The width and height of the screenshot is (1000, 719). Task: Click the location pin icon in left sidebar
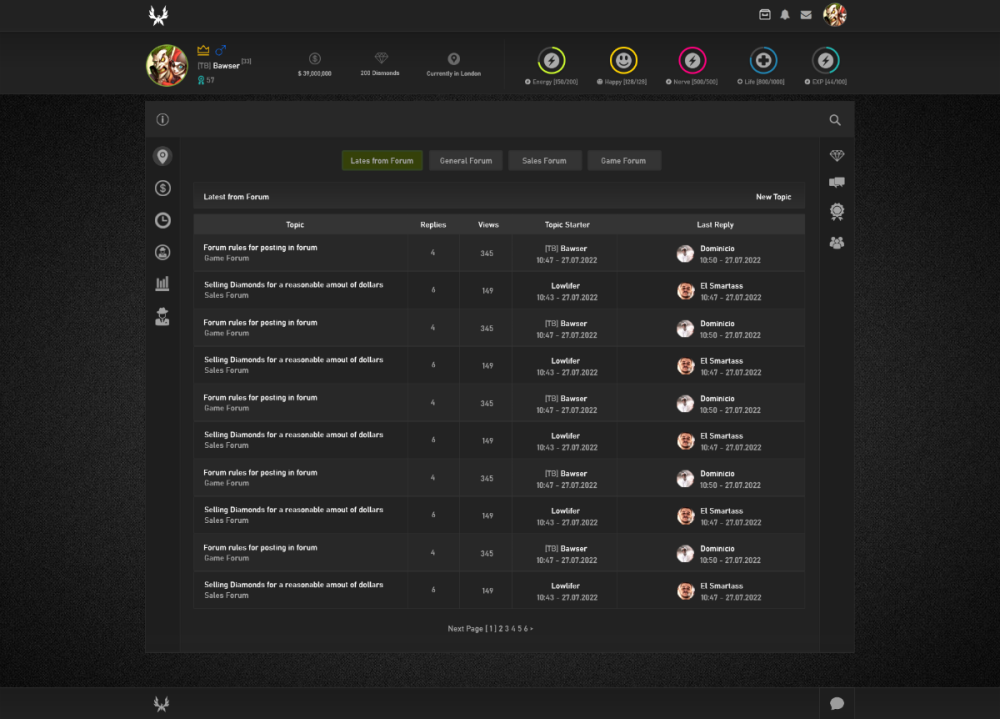(162, 156)
